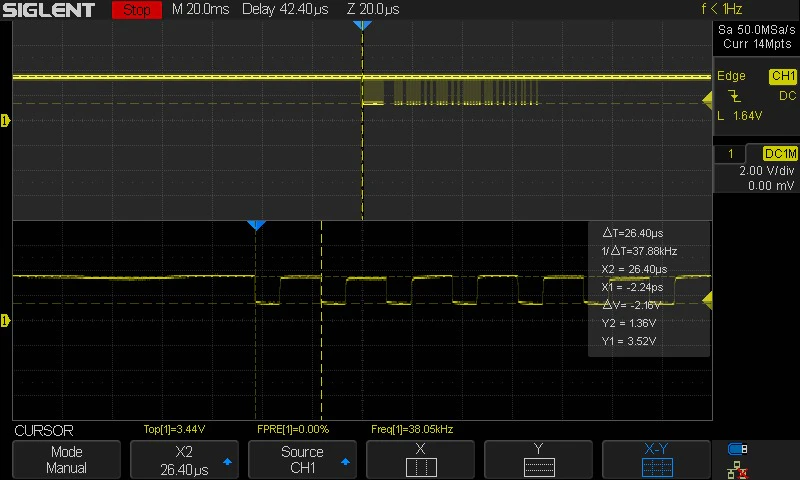The height and width of the screenshot is (480, 800).
Task: Click the Sa 50.0MSa/s sample rate
Action: [x=757, y=30]
